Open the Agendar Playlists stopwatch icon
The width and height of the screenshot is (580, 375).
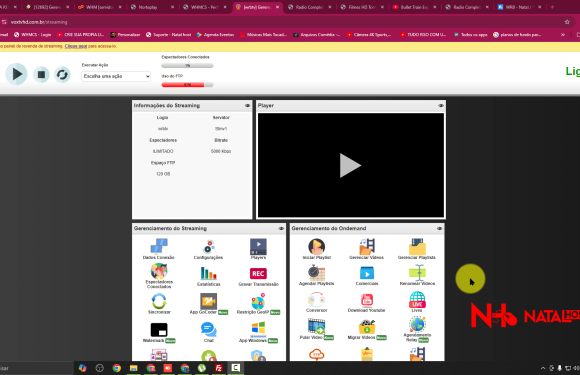[317, 273]
